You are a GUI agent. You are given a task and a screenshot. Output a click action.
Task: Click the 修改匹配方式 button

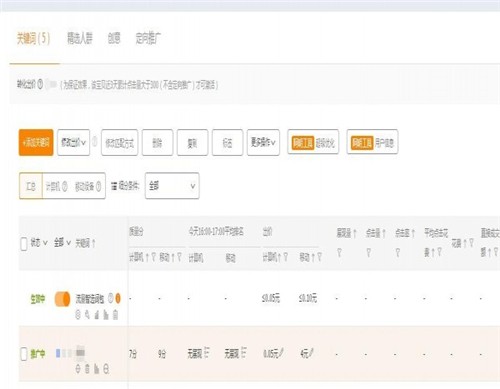(119, 143)
